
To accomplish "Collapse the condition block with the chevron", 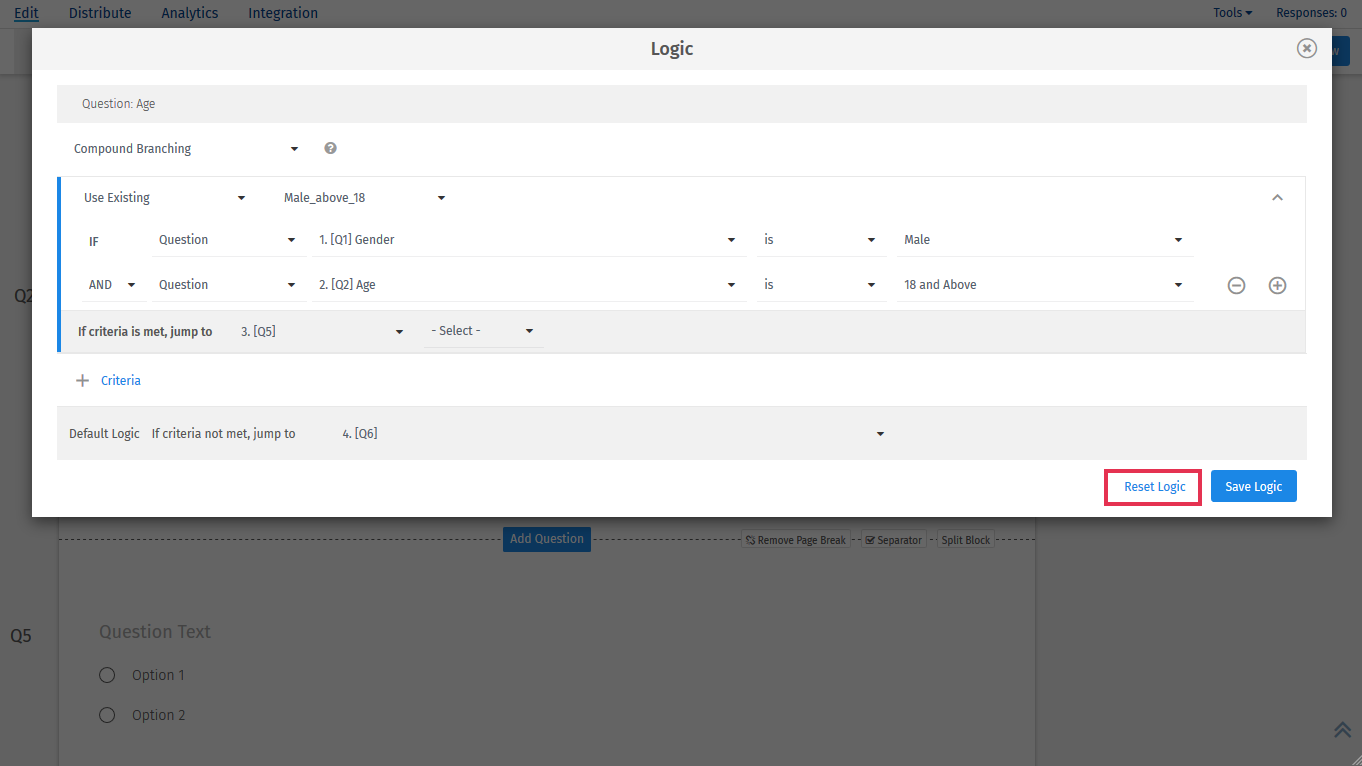I will [x=1277, y=197].
